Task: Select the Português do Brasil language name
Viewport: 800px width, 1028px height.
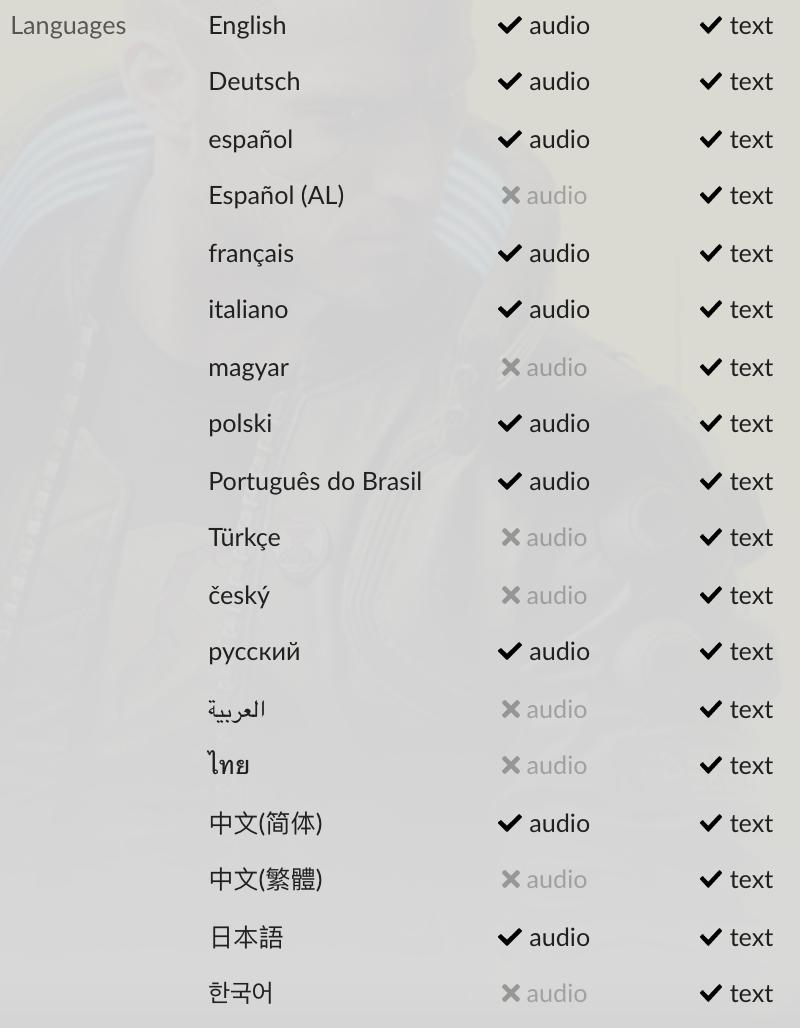Action: point(315,482)
